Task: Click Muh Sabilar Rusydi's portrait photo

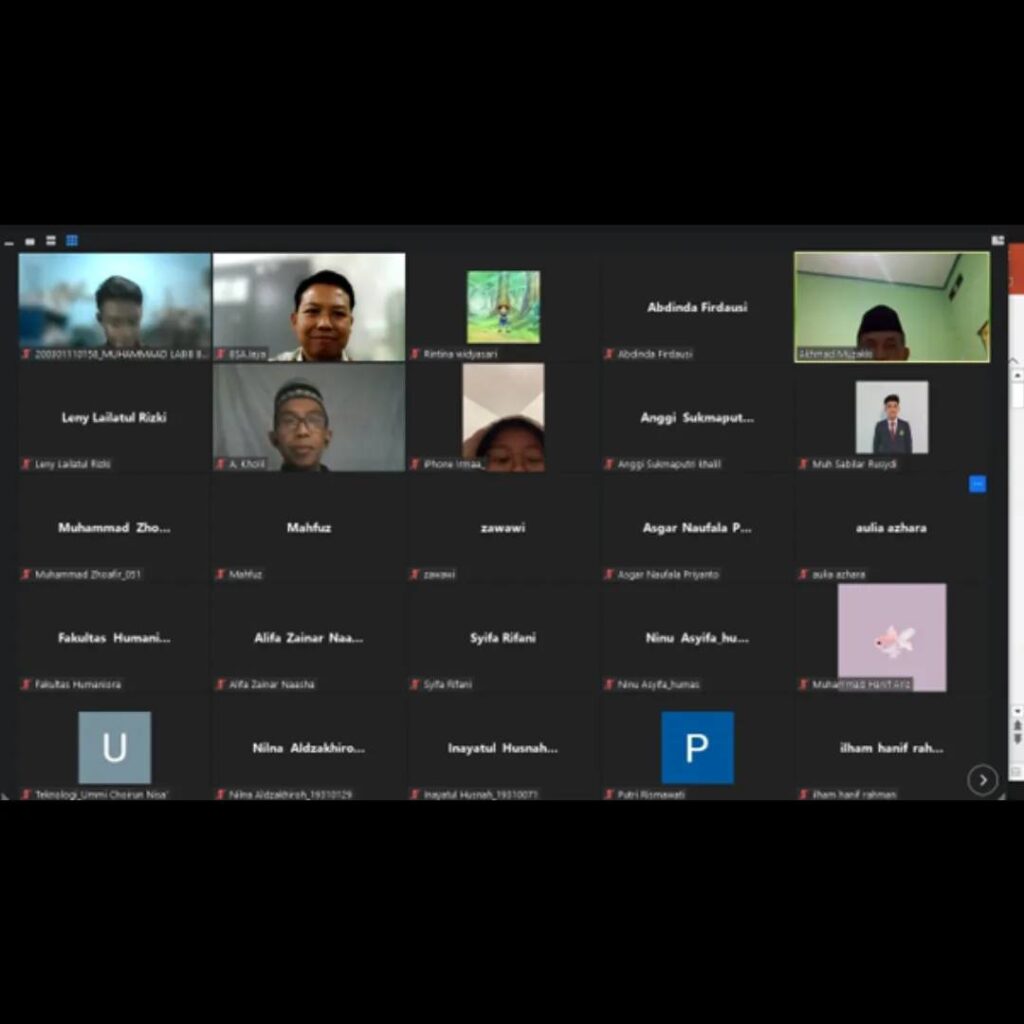Action: (891, 417)
